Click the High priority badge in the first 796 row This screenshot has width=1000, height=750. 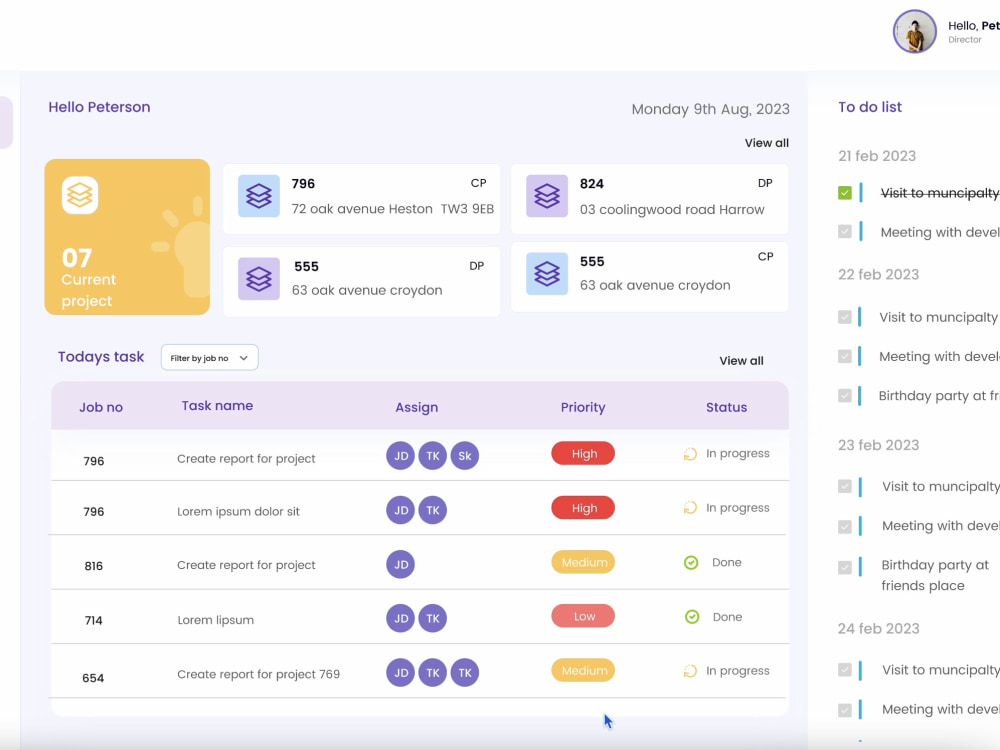click(x=583, y=453)
